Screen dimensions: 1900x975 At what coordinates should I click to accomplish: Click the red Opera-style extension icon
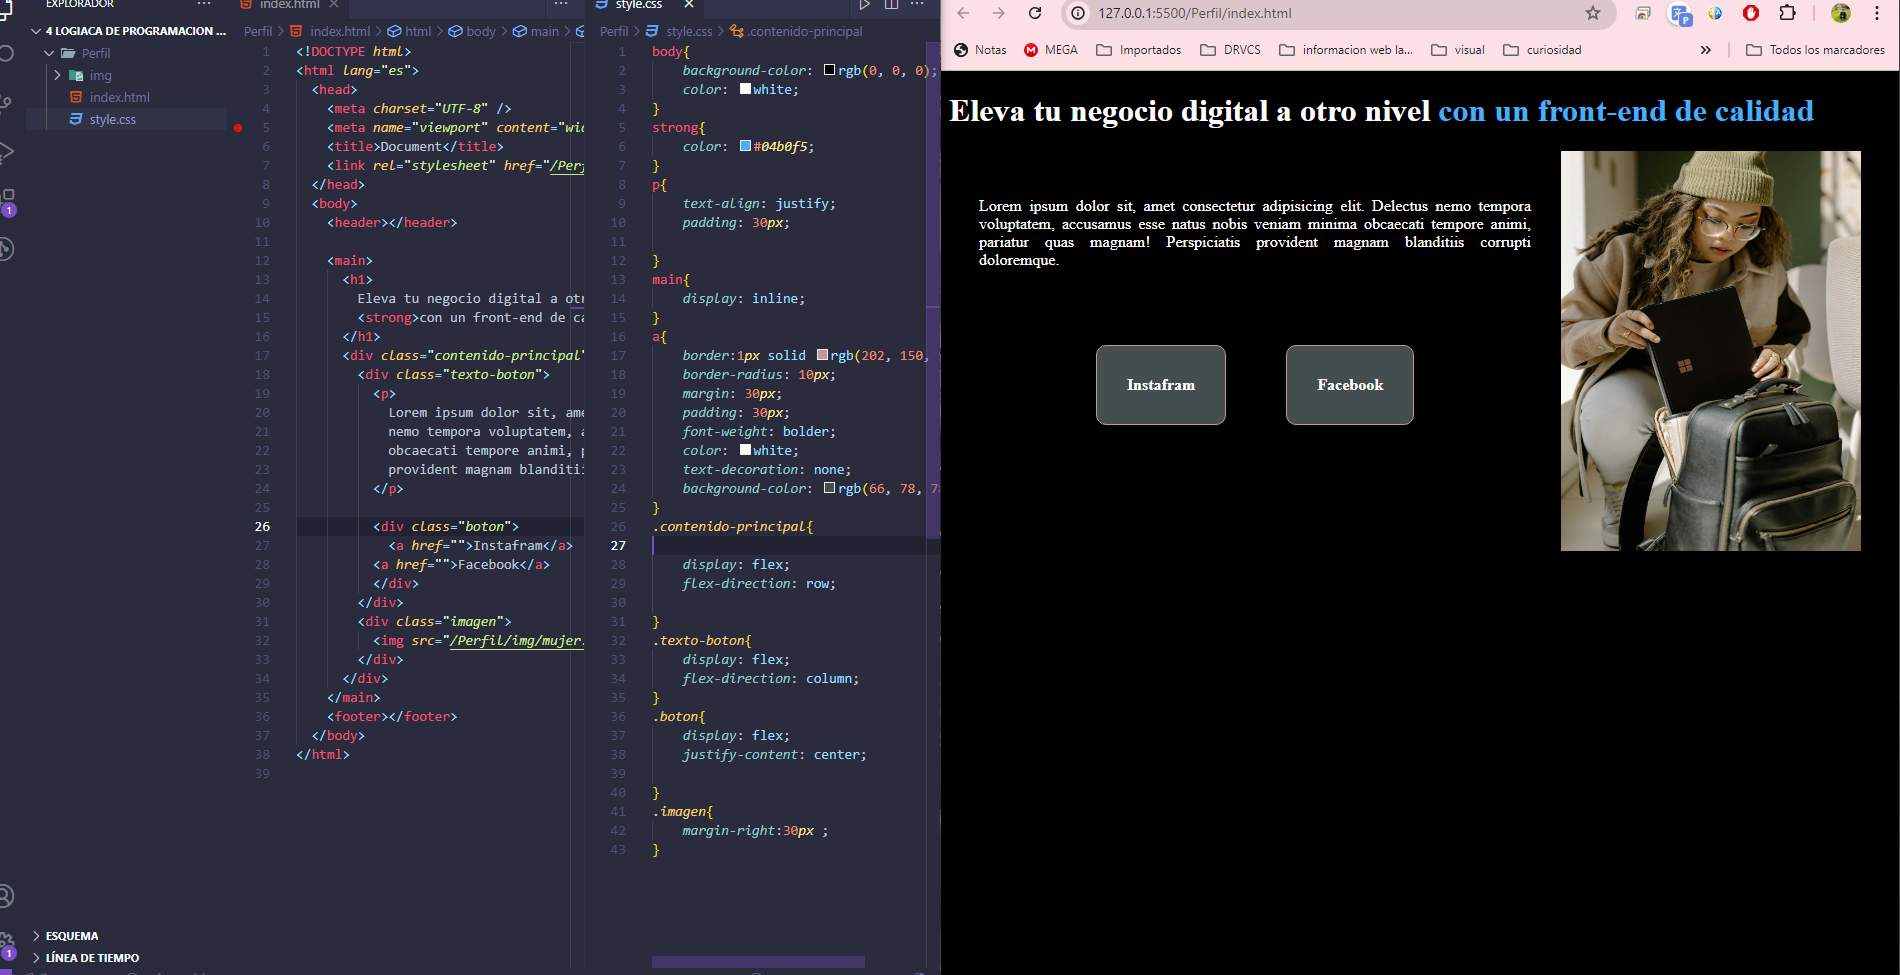[1751, 13]
